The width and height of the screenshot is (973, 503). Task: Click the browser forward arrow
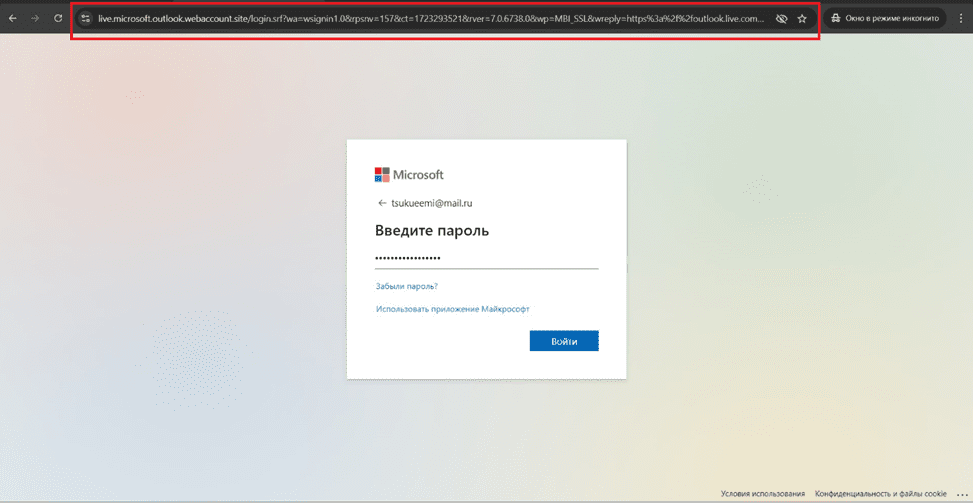[x=35, y=19]
